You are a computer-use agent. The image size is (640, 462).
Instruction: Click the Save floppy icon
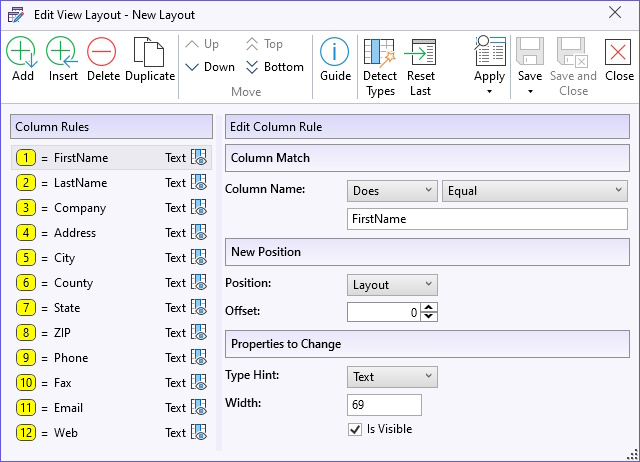click(x=530, y=51)
